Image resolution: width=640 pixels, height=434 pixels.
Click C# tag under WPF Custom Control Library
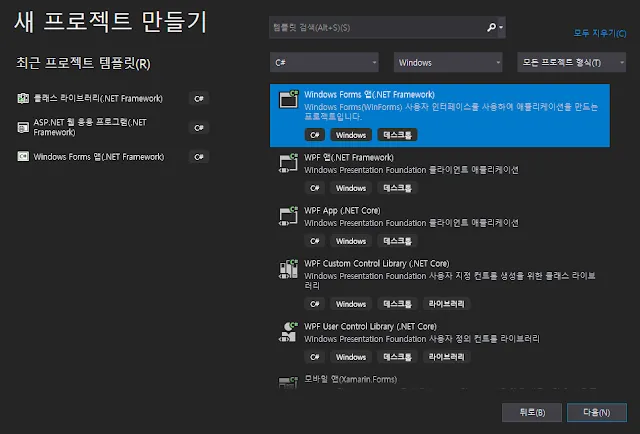pos(315,304)
